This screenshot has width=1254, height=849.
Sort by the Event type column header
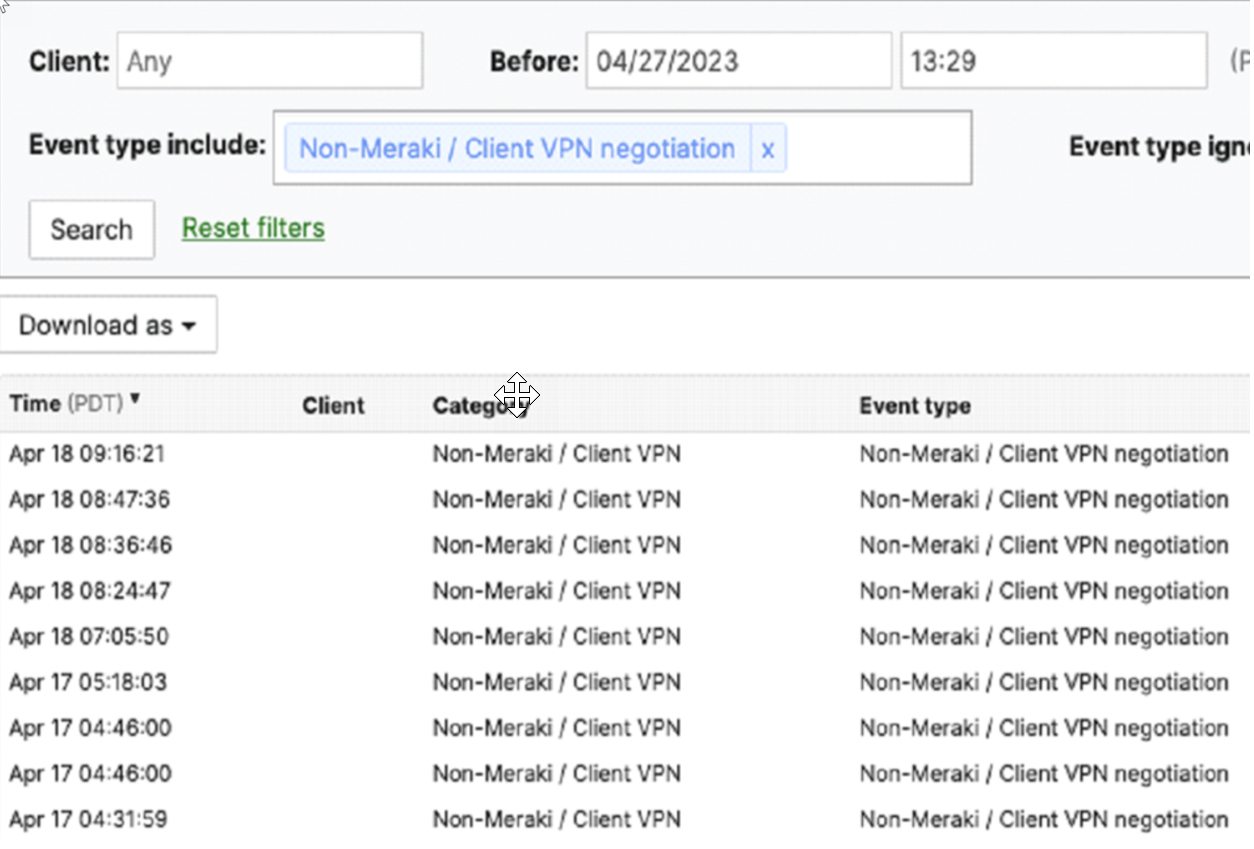[914, 405]
